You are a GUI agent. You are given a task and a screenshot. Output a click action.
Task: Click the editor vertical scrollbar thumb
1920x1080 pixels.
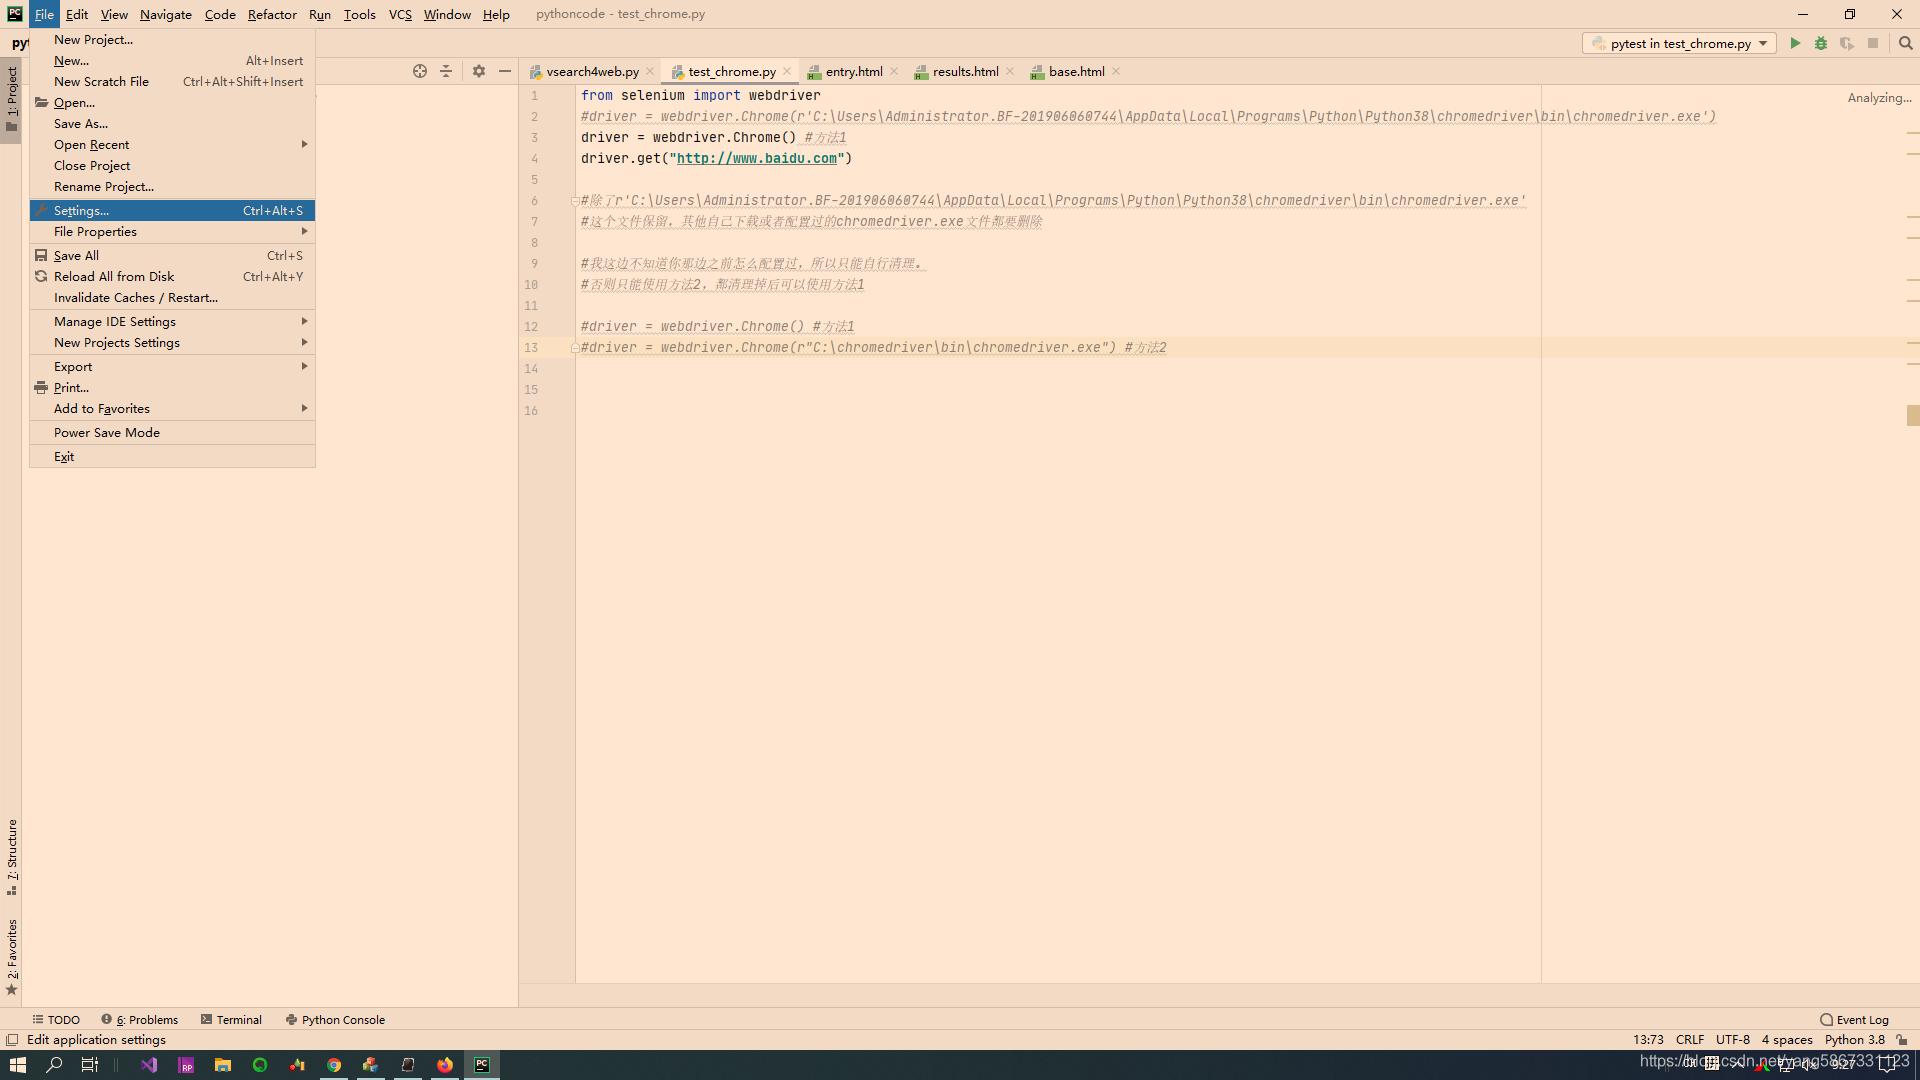click(x=1913, y=415)
